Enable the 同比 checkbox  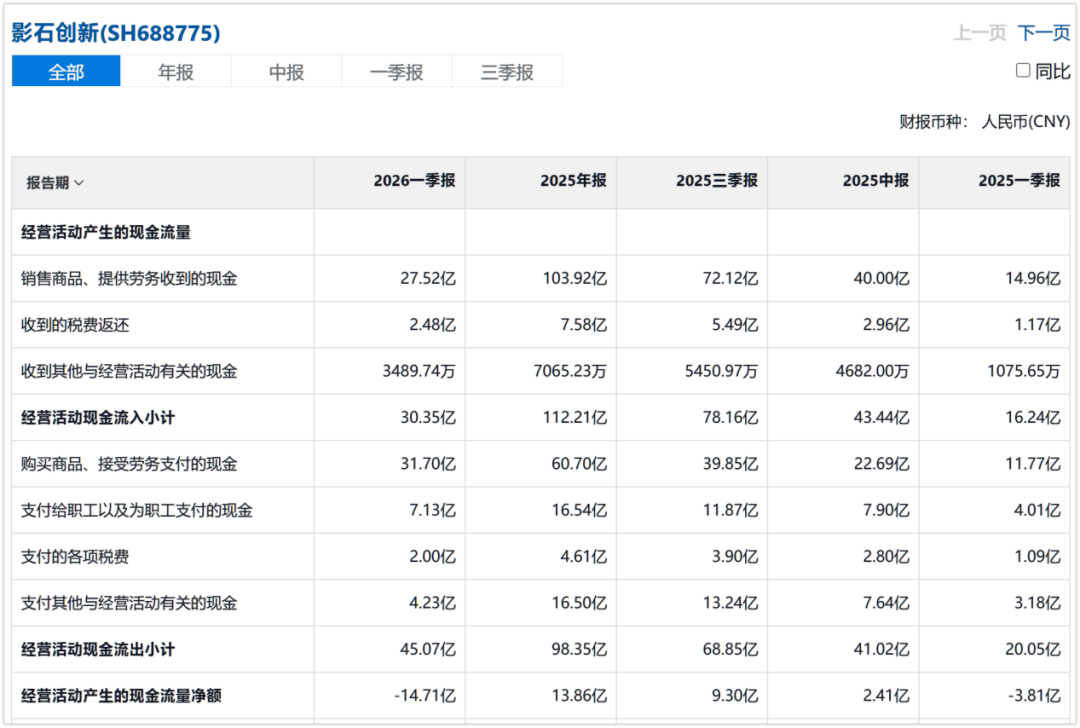tap(1024, 70)
